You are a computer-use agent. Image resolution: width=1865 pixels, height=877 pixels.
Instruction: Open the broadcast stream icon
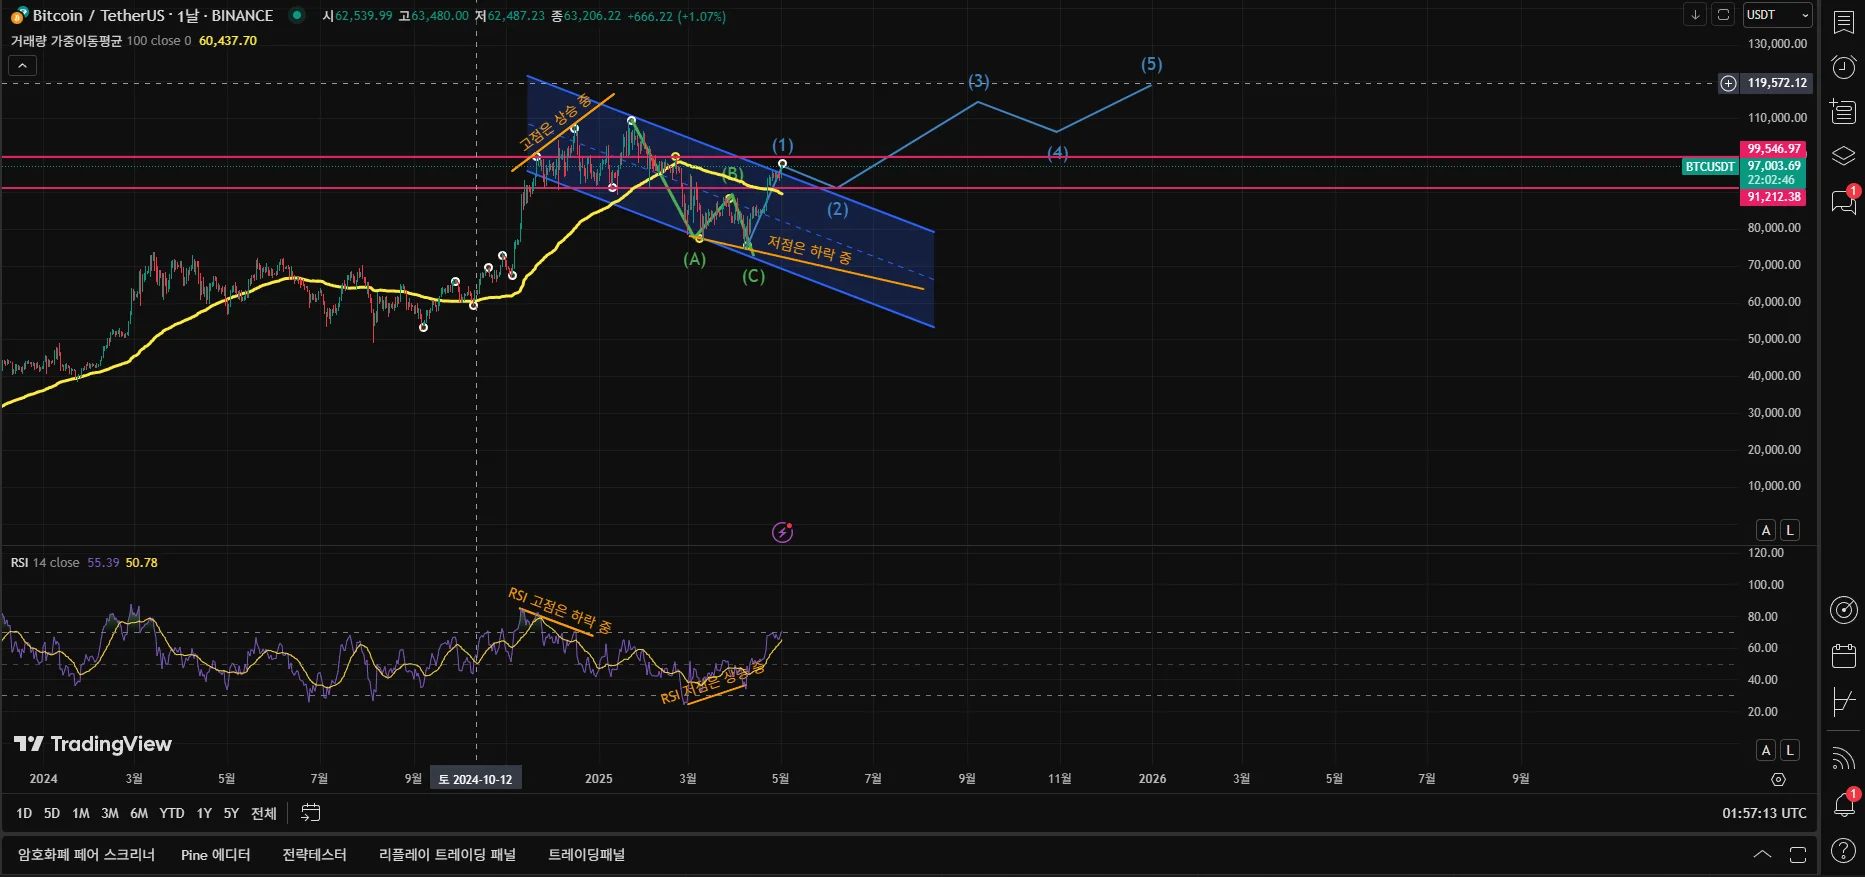(1843, 759)
